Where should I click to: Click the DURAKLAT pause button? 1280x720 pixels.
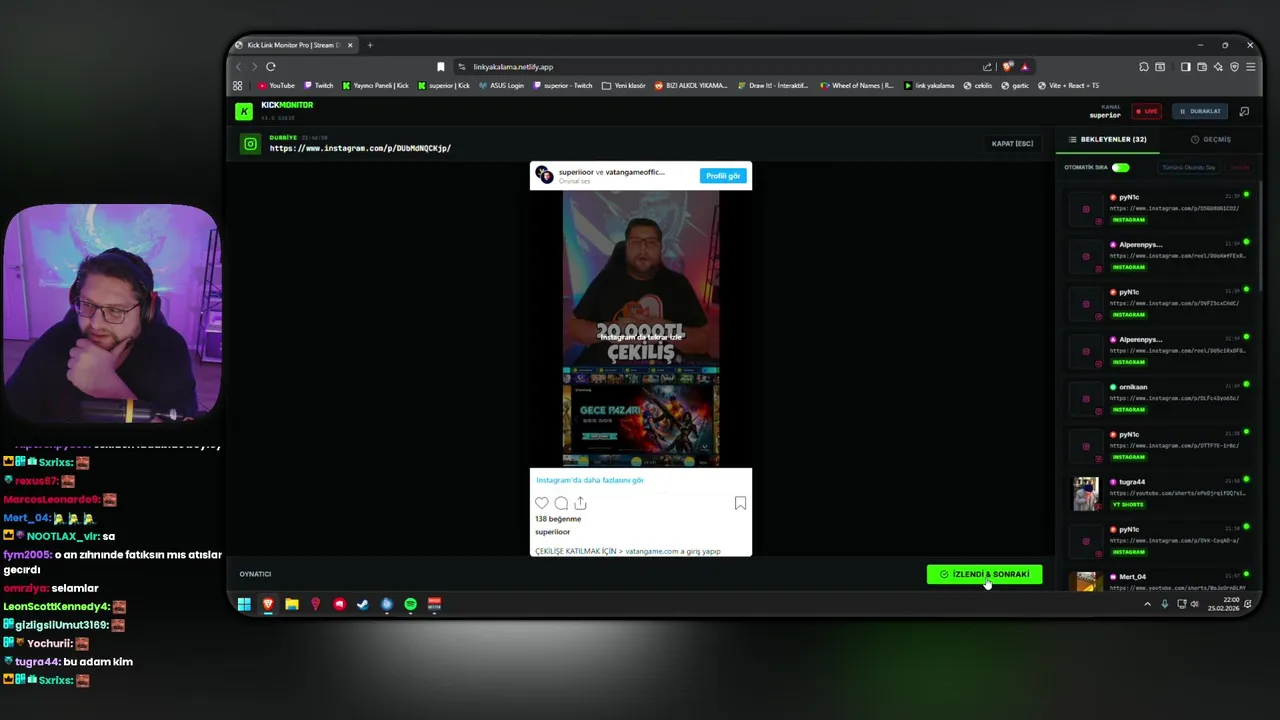(x=1199, y=111)
